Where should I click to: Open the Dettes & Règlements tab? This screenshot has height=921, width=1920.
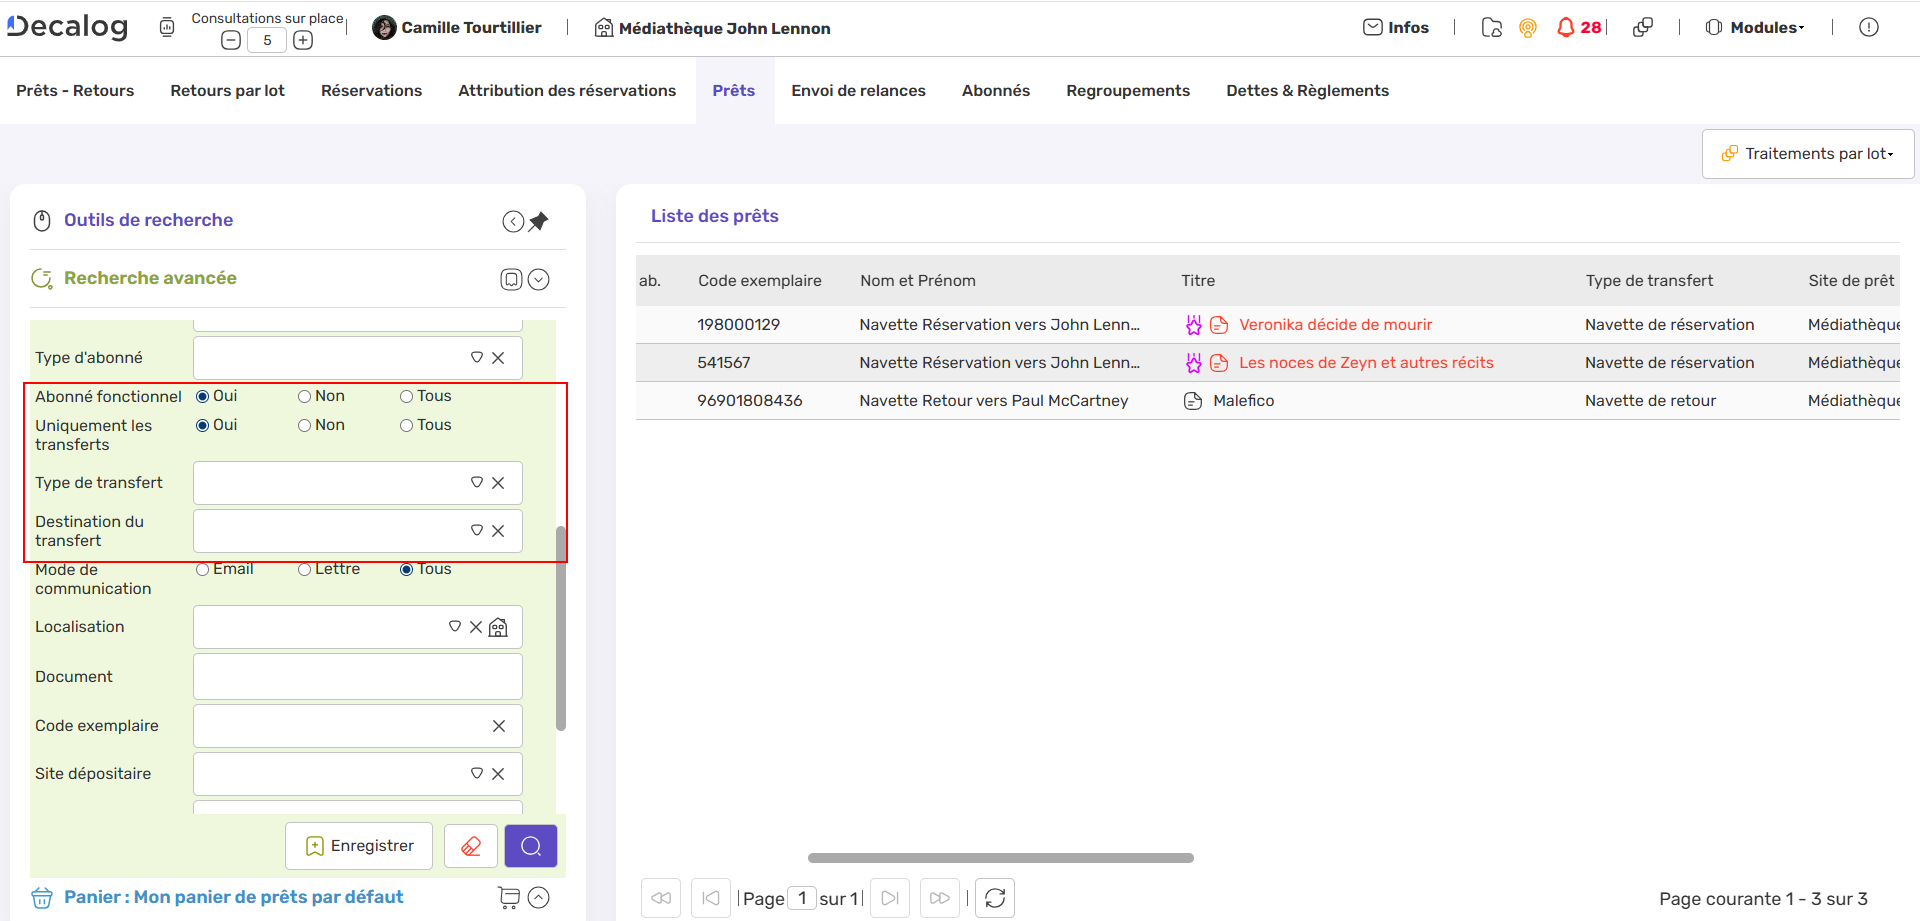point(1307,91)
